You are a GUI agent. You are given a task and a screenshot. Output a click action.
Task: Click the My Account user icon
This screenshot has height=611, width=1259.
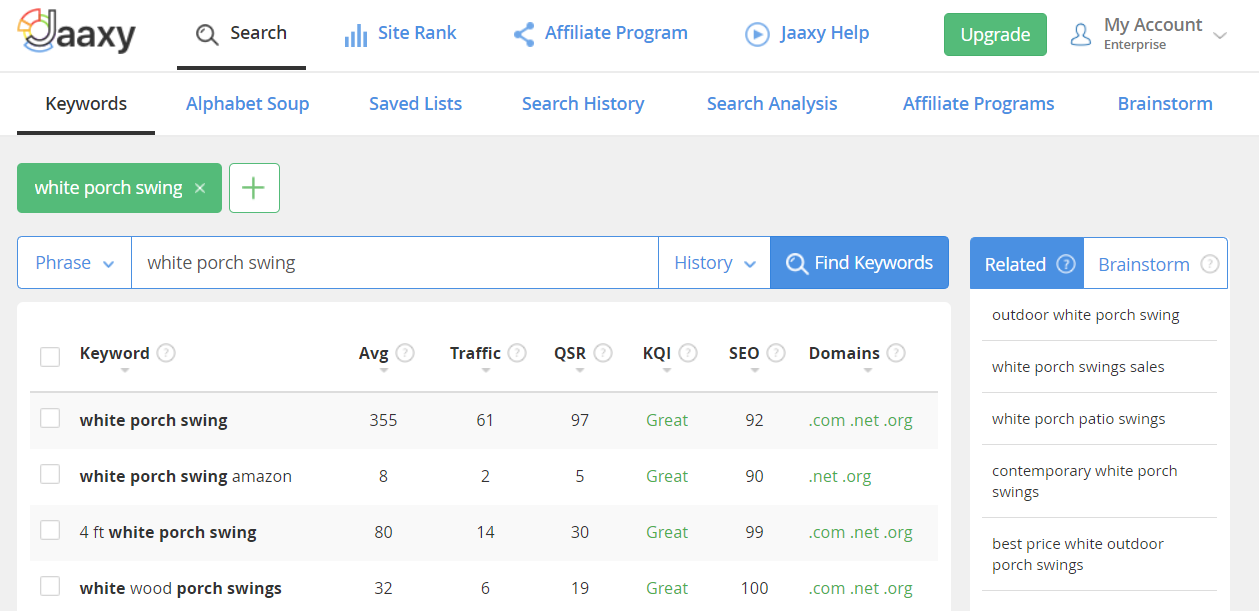(x=1081, y=35)
